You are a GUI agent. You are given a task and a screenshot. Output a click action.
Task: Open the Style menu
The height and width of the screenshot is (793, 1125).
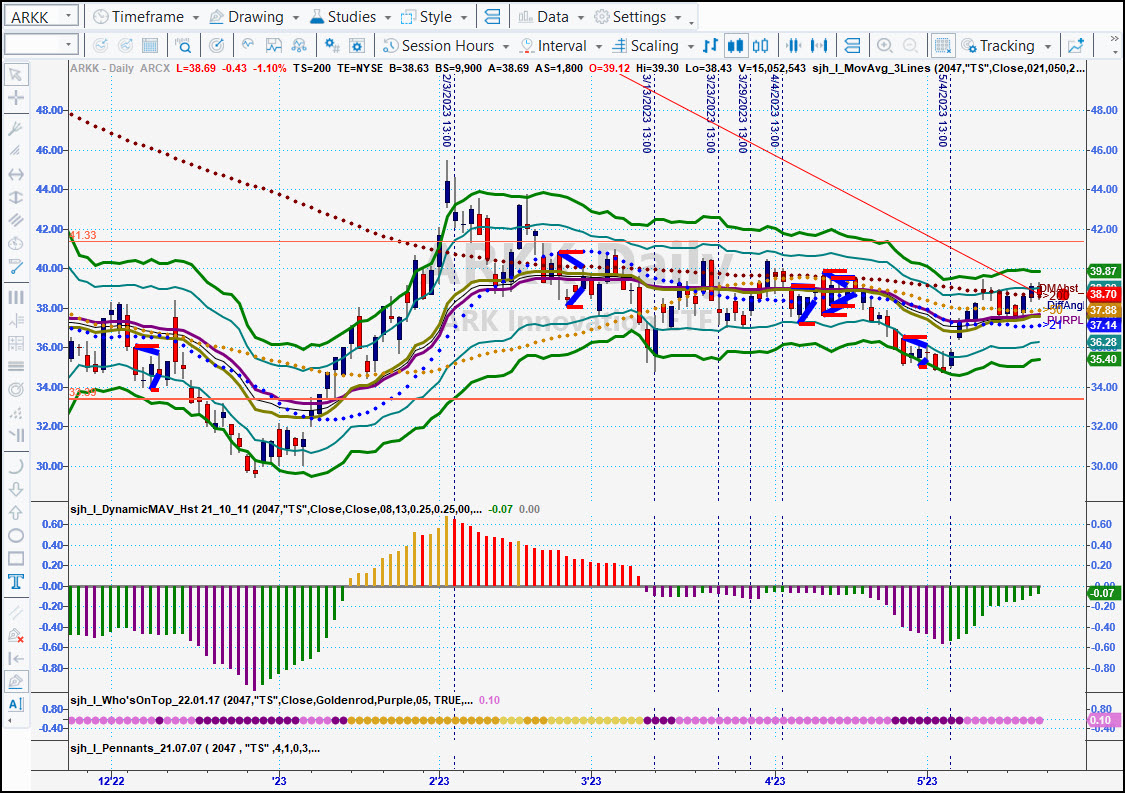[434, 17]
